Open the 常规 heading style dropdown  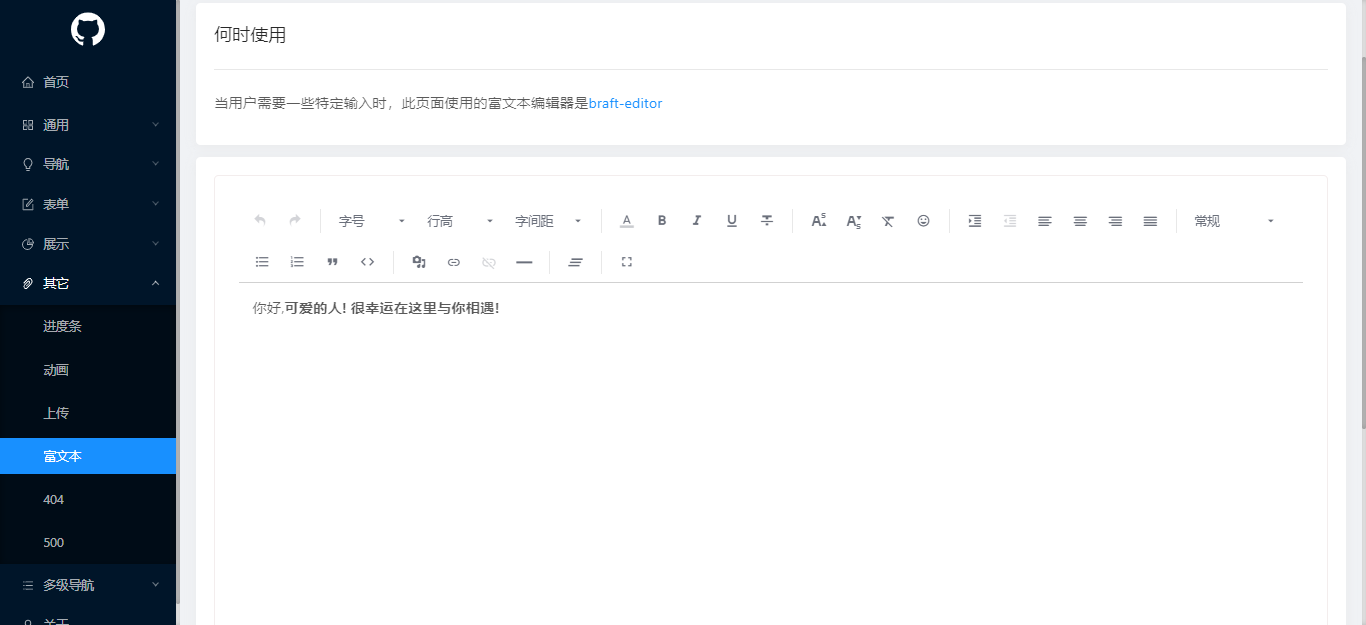pyautogui.click(x=1234, y=221)
